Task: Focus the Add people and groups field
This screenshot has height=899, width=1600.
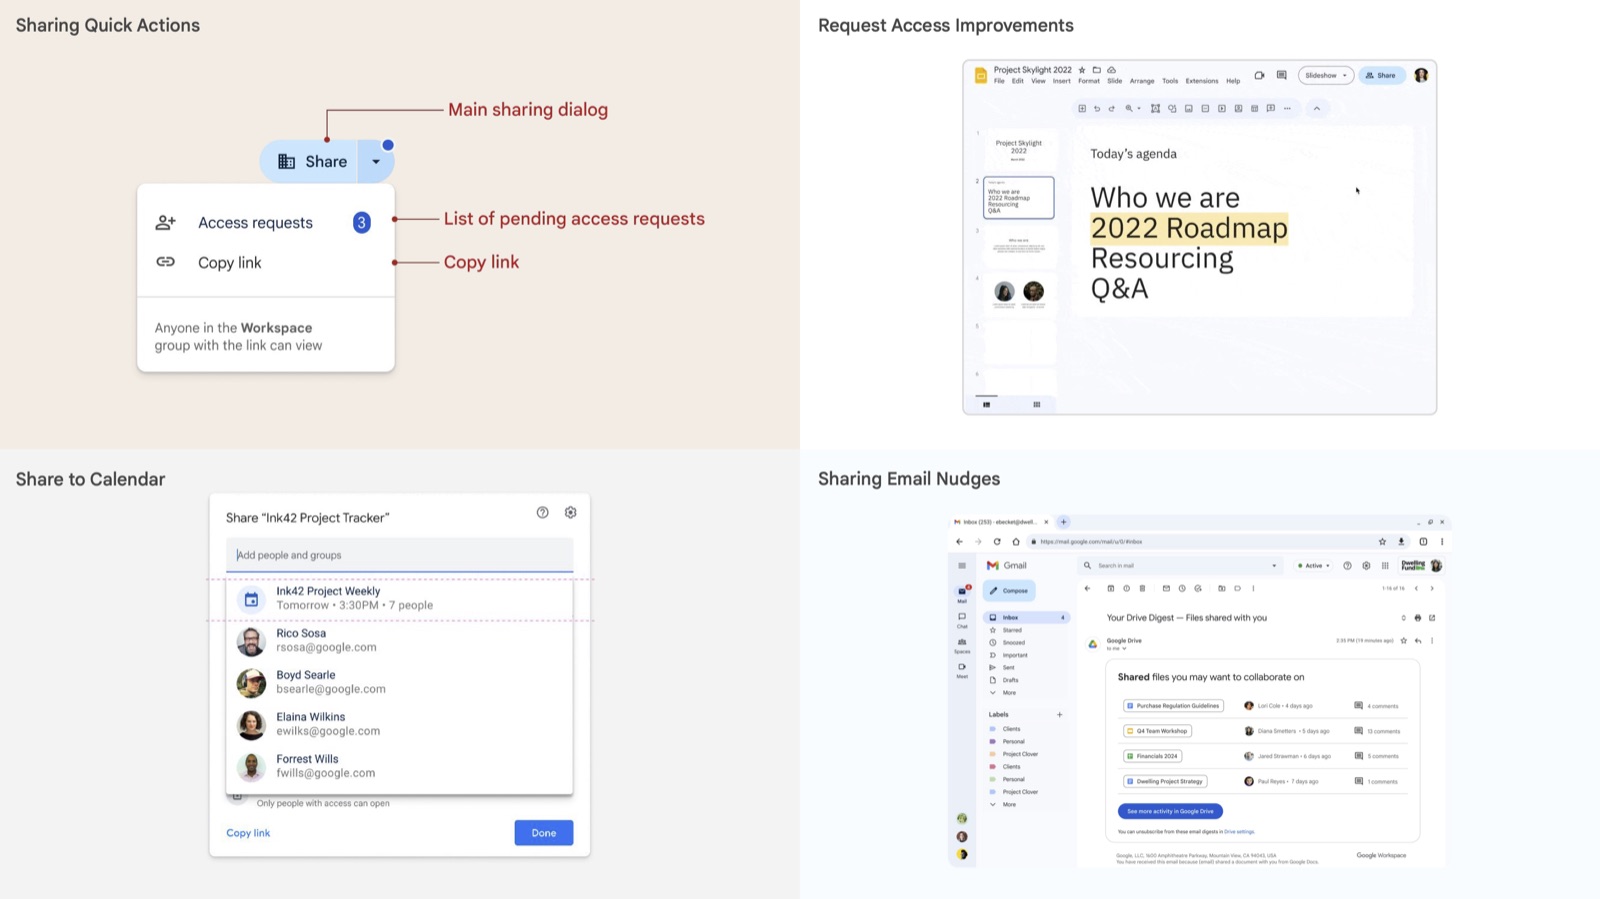Action: tap(399, 555)
